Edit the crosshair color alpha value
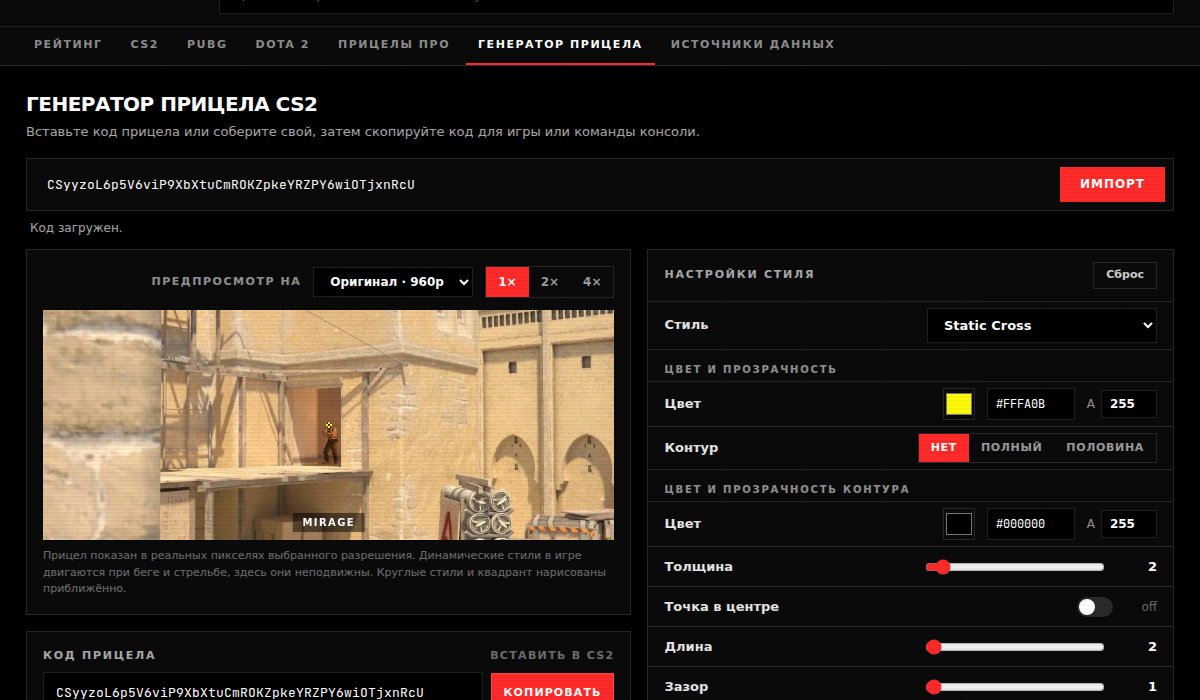 [1129, 404]
